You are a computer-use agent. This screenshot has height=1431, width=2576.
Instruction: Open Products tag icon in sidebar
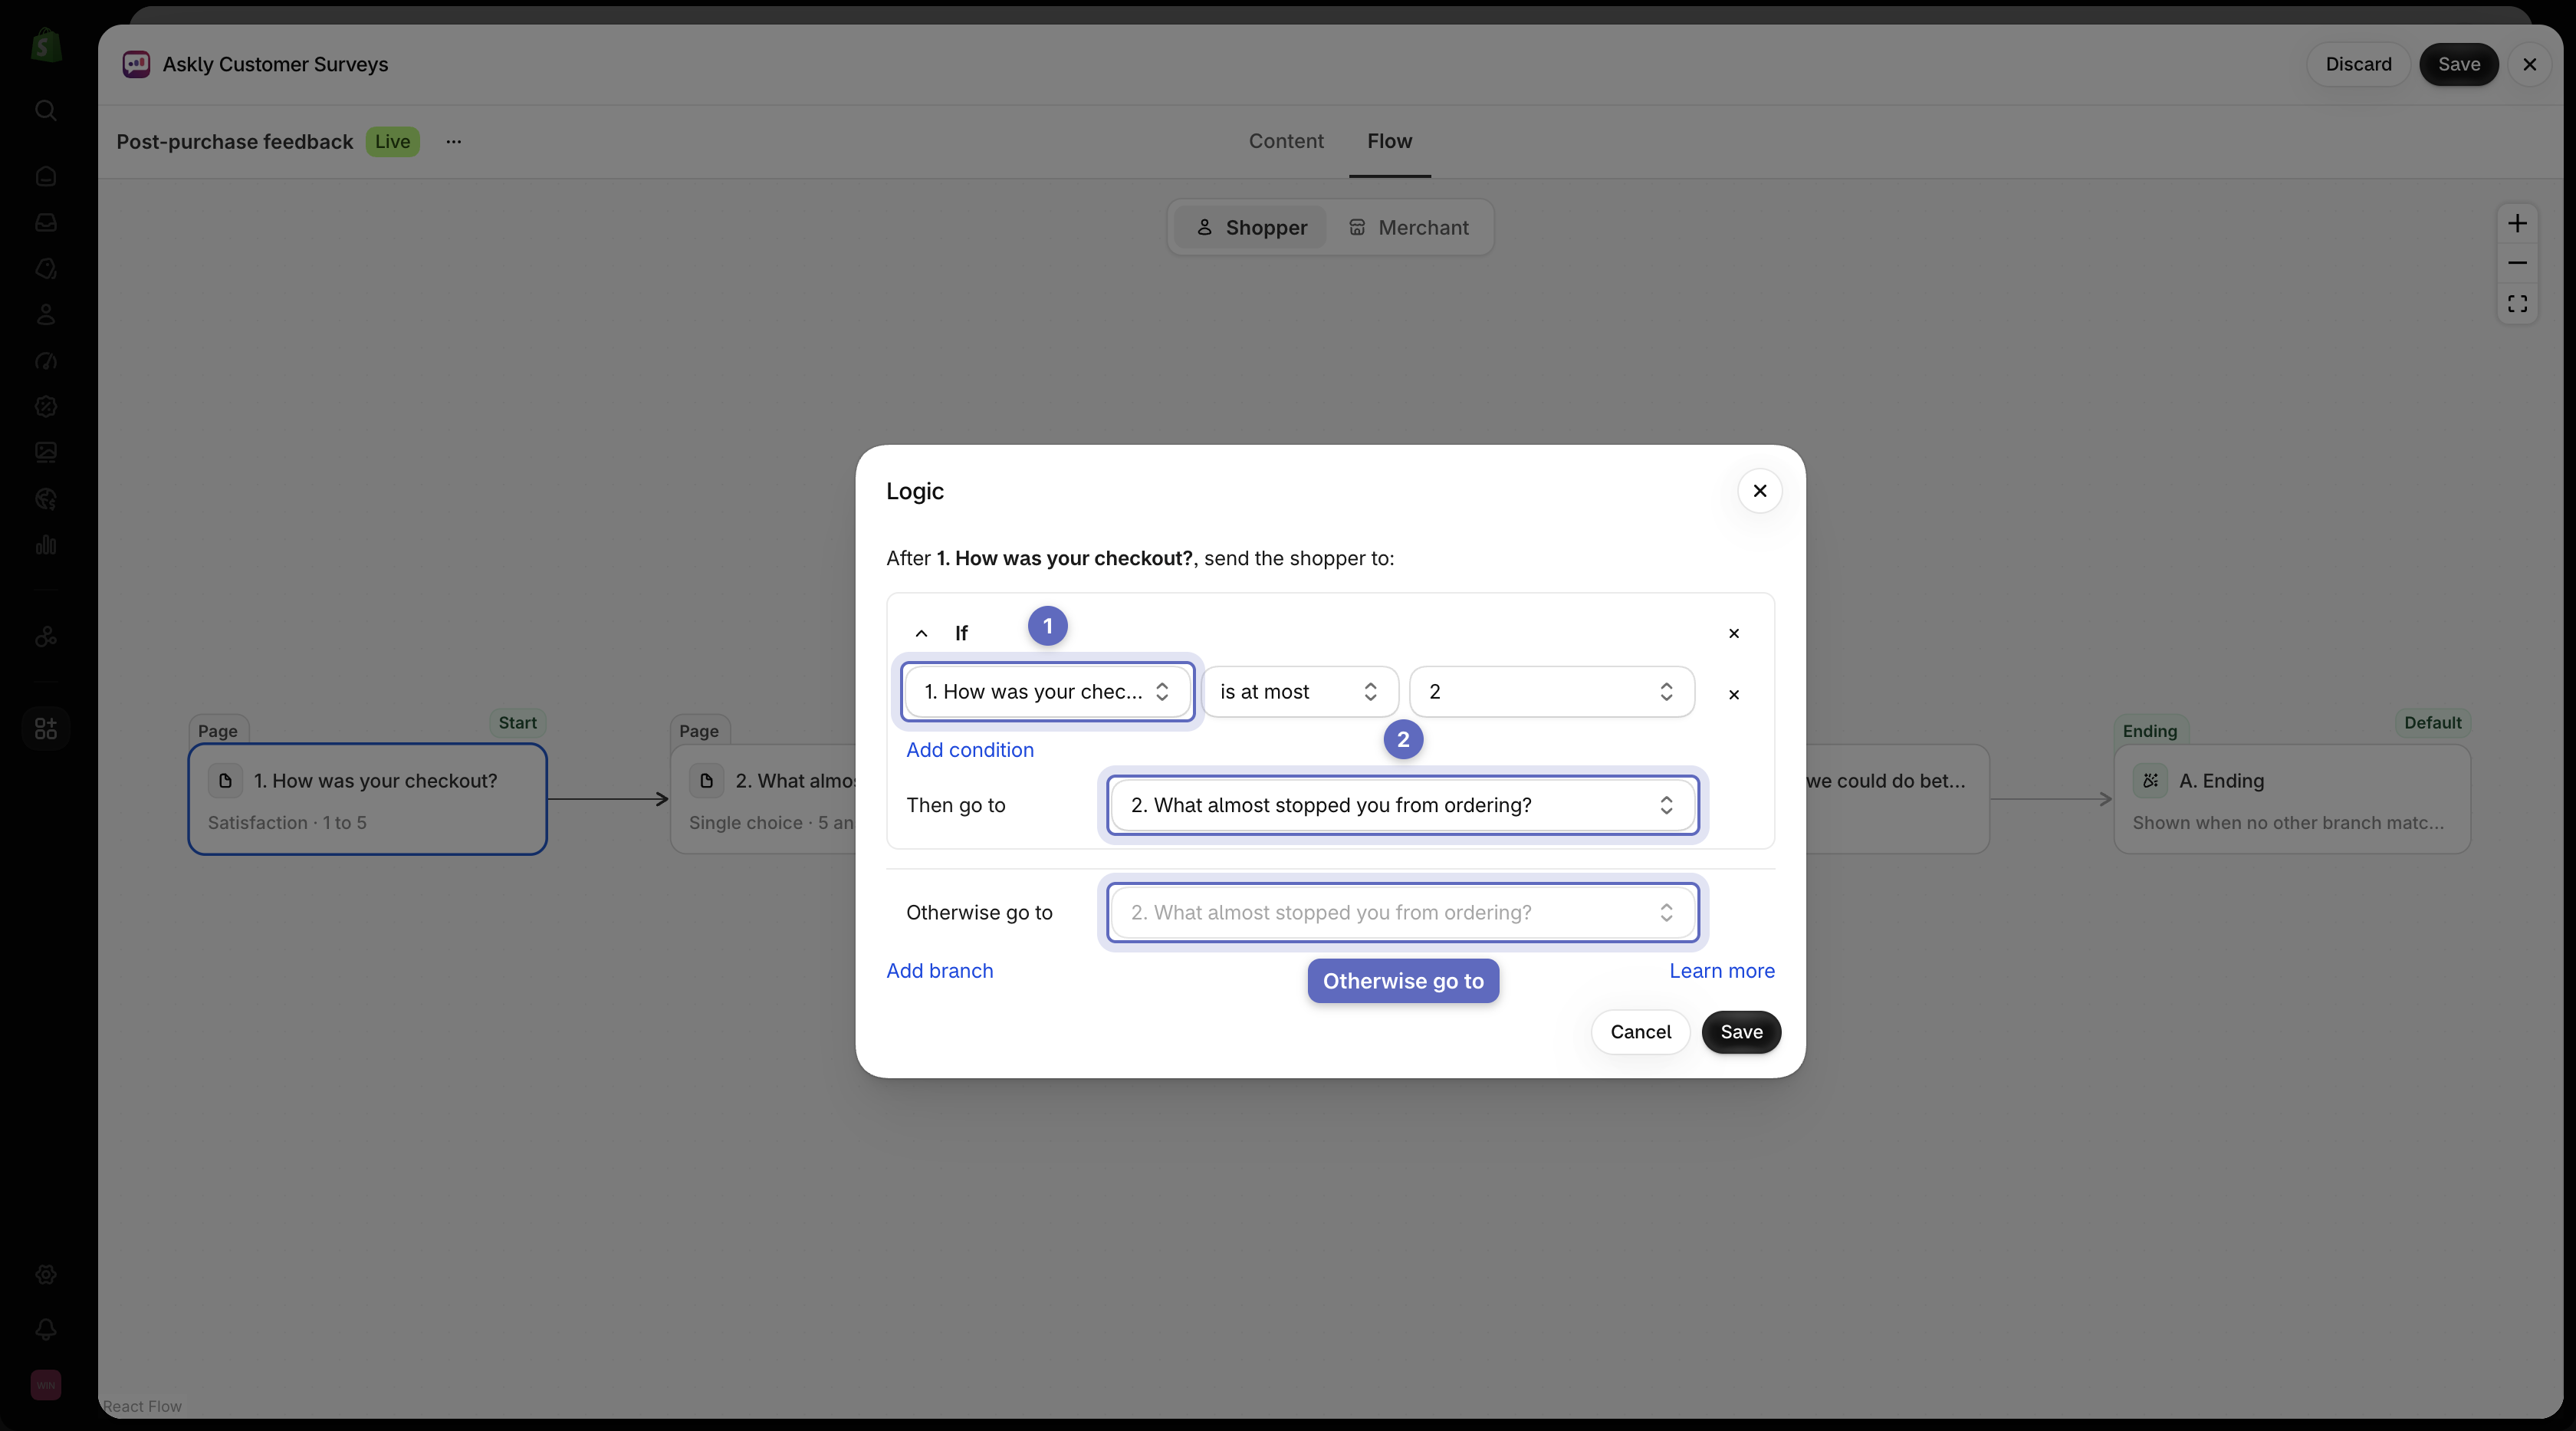46,268
